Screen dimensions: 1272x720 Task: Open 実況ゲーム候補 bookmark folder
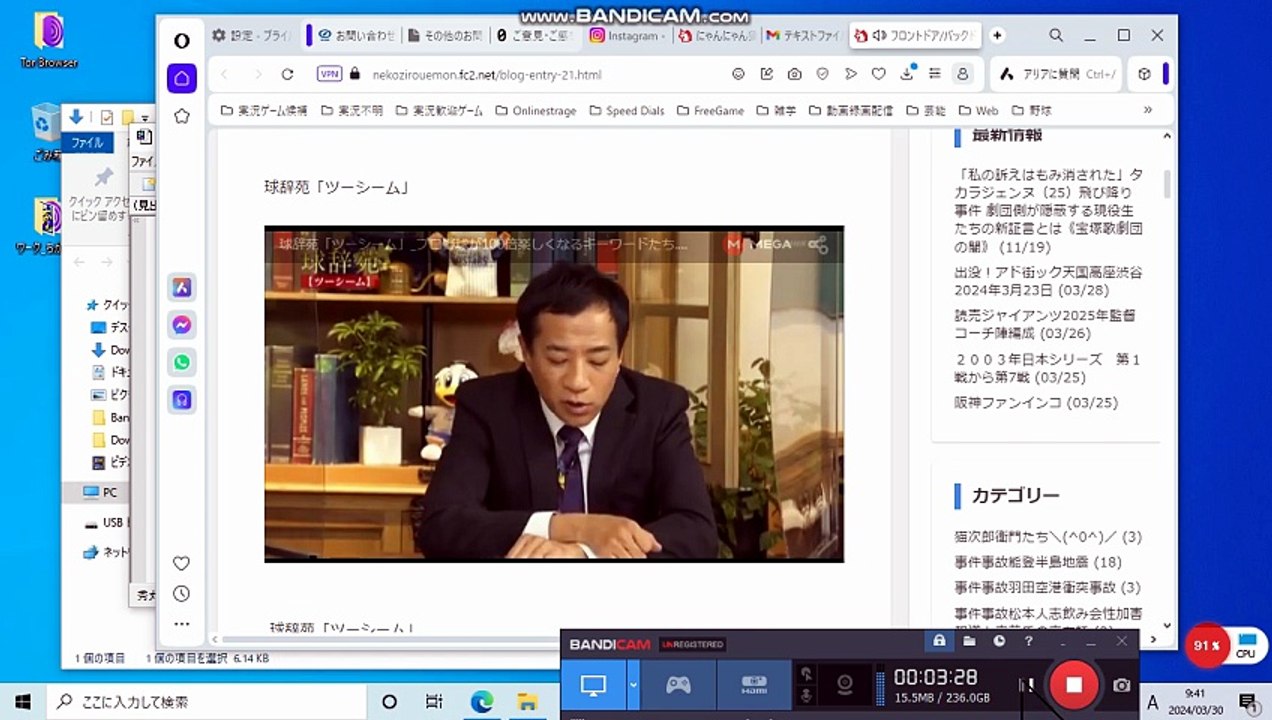tap(263, 111)
